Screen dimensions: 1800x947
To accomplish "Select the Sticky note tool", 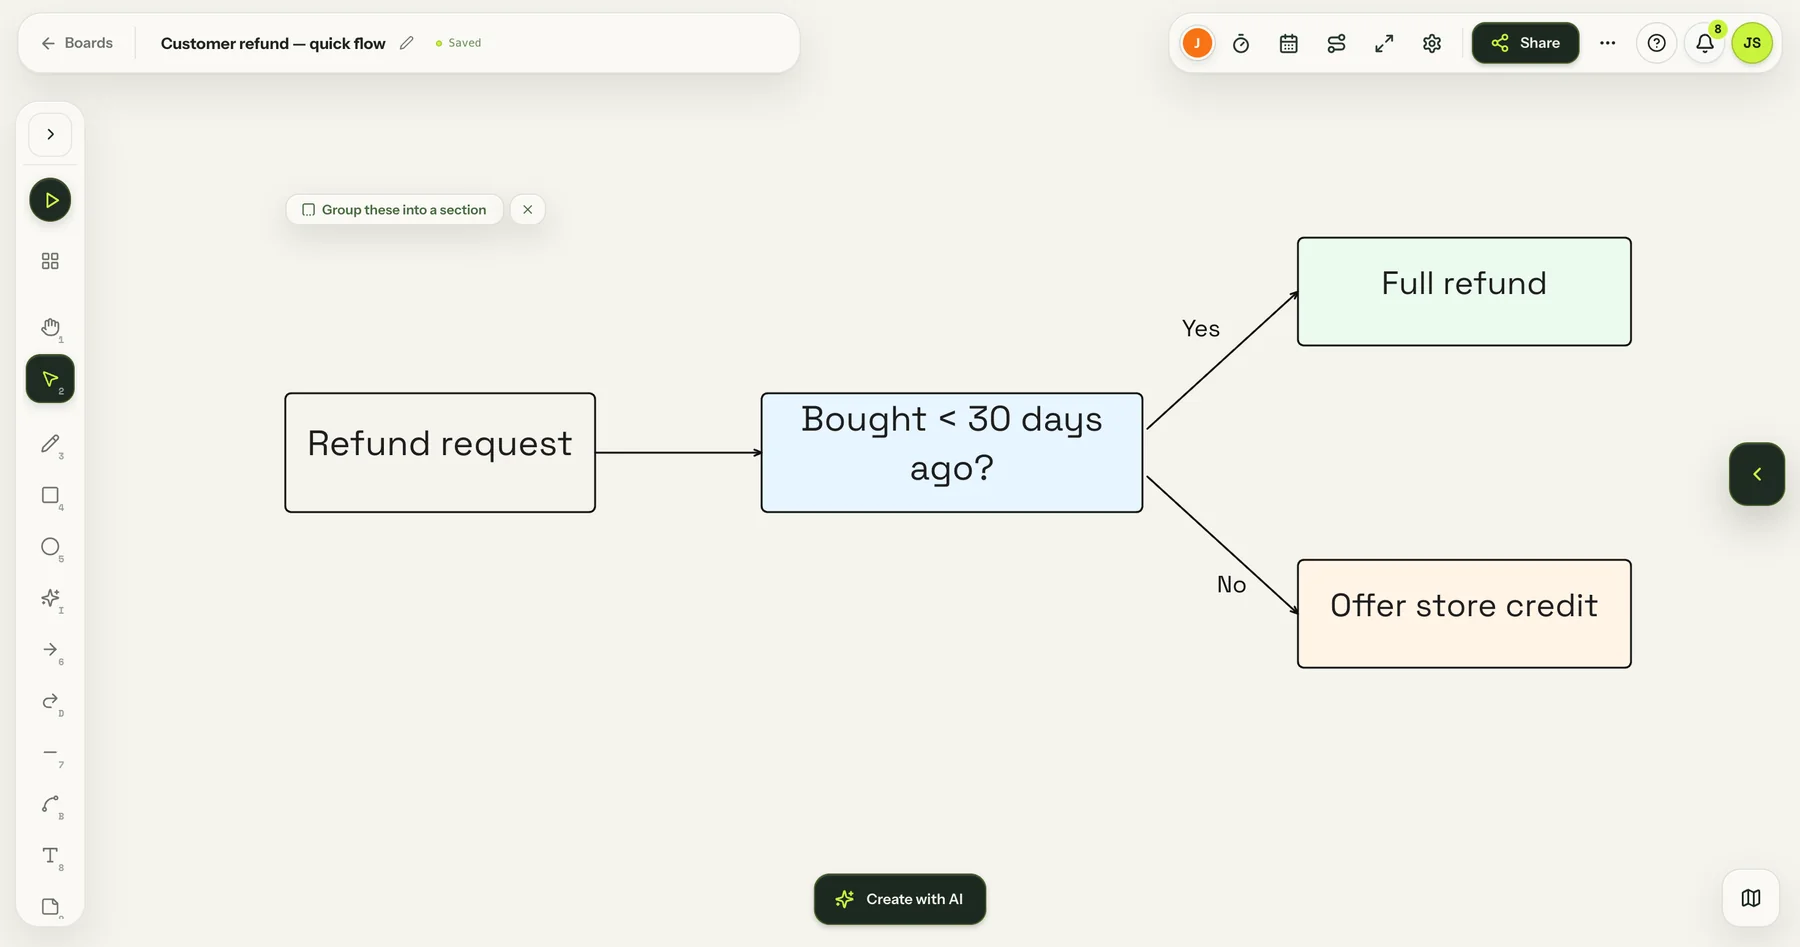I will point(50,907).
